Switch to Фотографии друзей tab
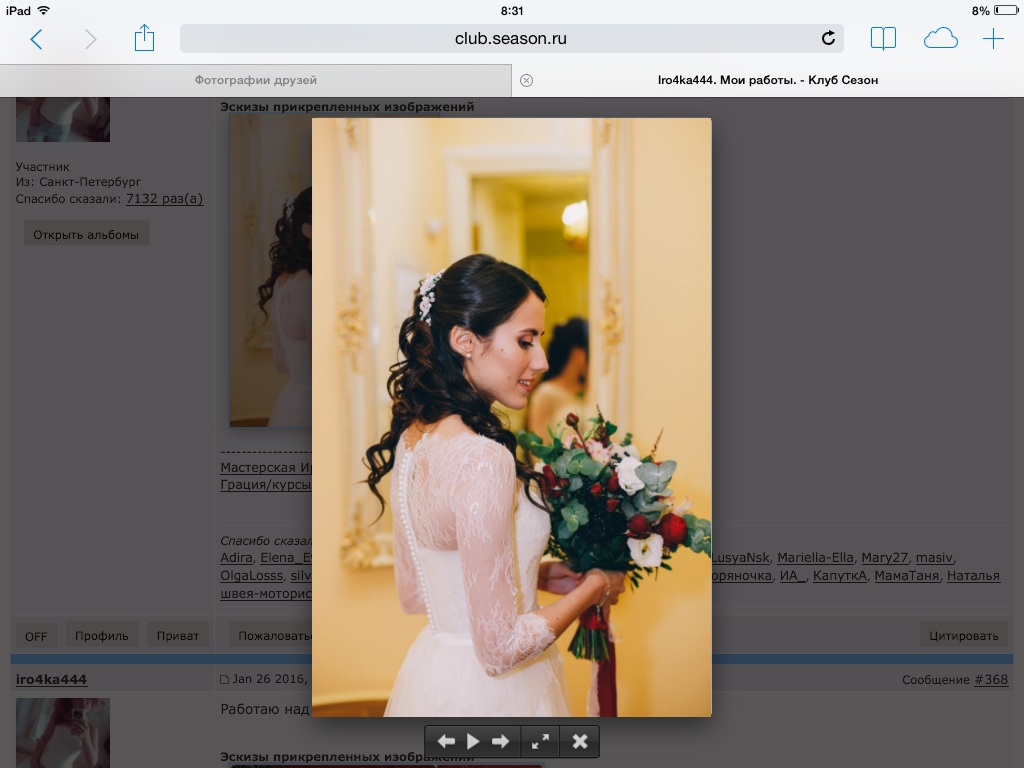Viewport: 1024px width, 768px height. click(255, 80)
